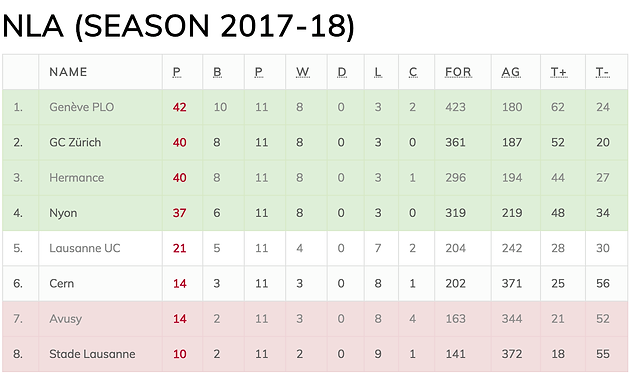Viewport: 630px width, 373px height.
Task: Open the Stade Lausanne team link
Action: click(92, 354)
